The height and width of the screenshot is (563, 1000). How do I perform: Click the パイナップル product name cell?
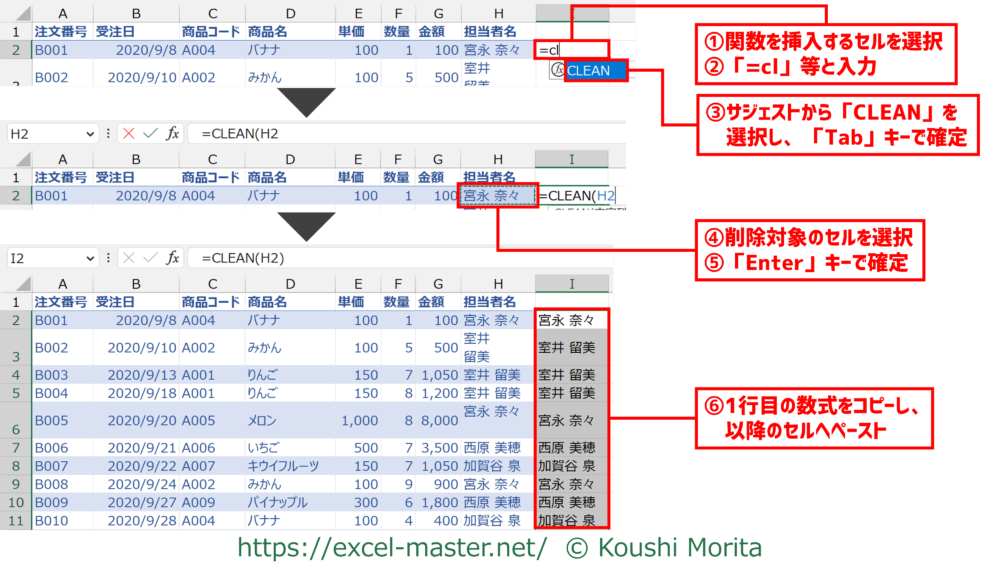[288, 502]
